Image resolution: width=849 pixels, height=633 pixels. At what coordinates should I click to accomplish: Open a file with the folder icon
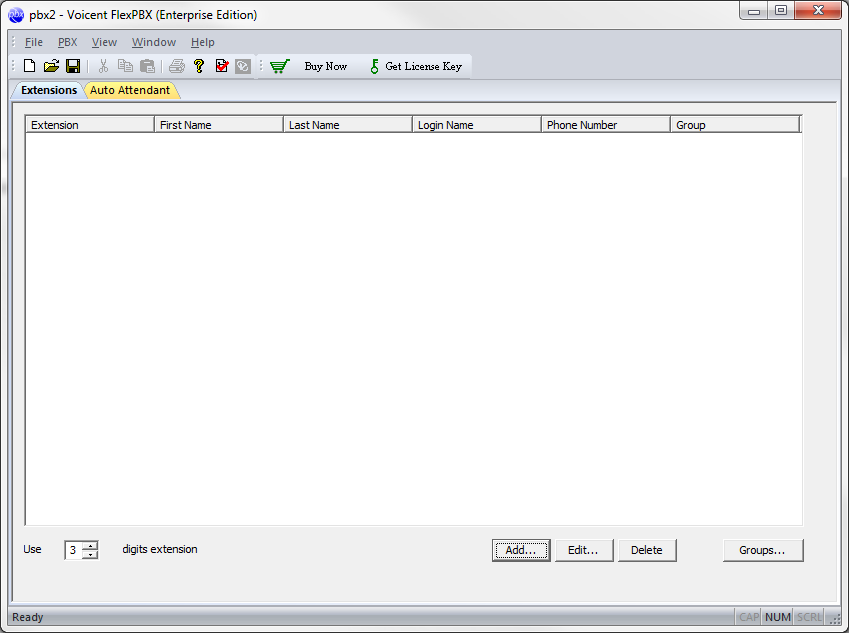(x=51, y=66)
